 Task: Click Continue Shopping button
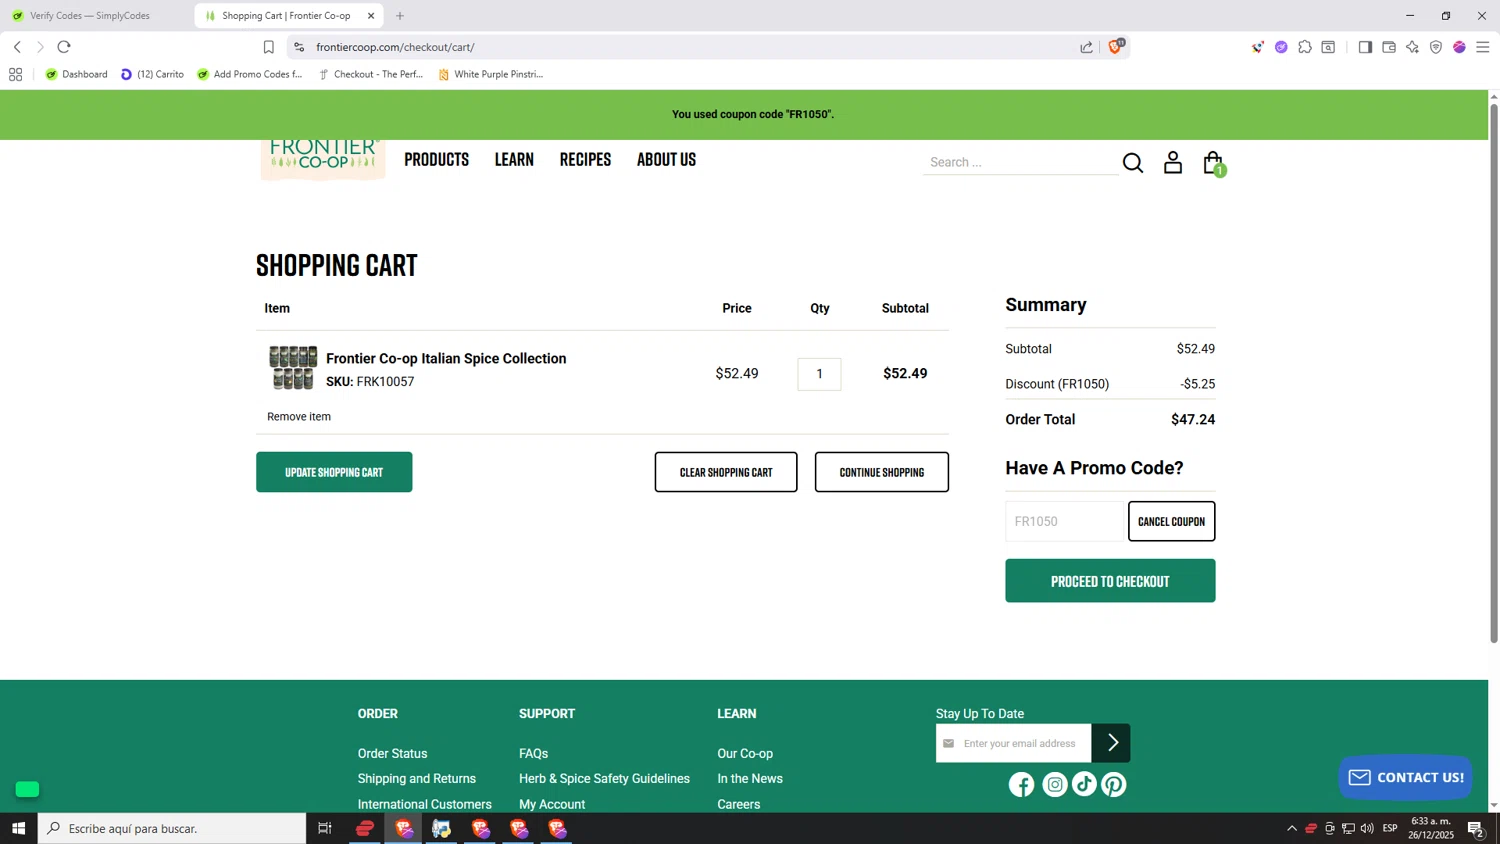tap(882, 472)
